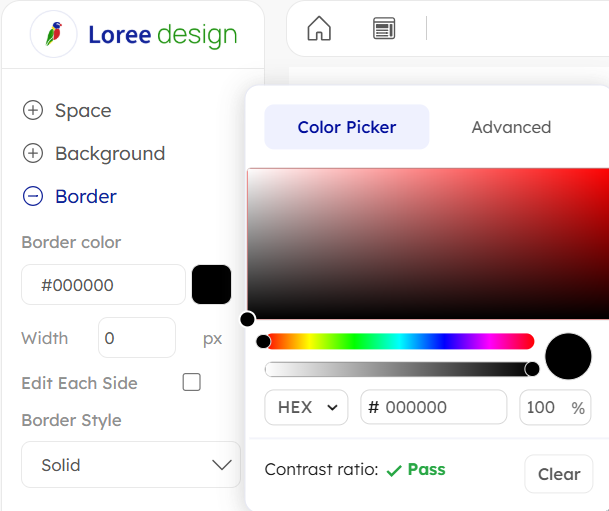This screenshot has width=609, height=511.
Task: Open the Border Style Solid dropdown
Action: (131, 465)
